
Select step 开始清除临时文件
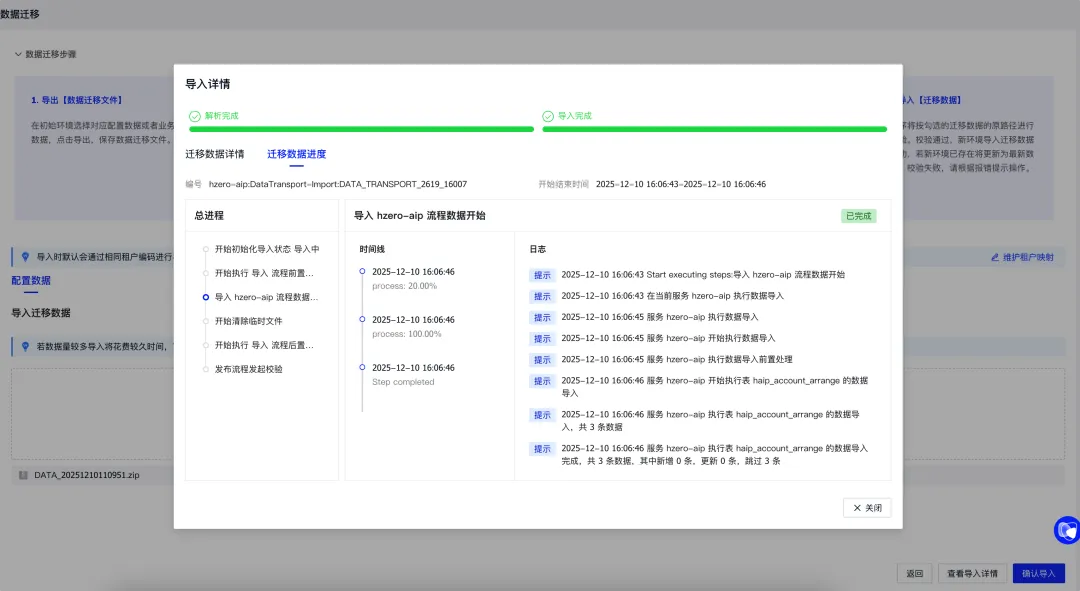248,321
